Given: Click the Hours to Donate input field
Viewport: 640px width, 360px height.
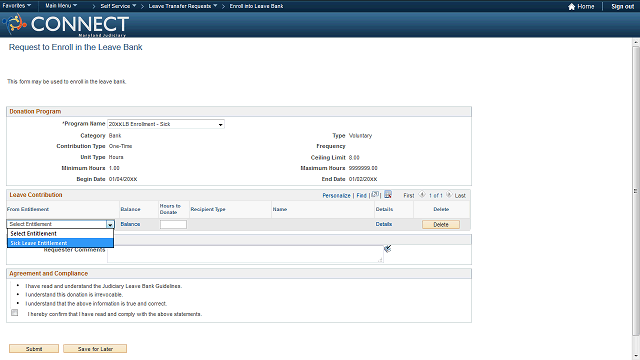Looking at the screenshot, I should pyautogui.click(x=173, y=224).
